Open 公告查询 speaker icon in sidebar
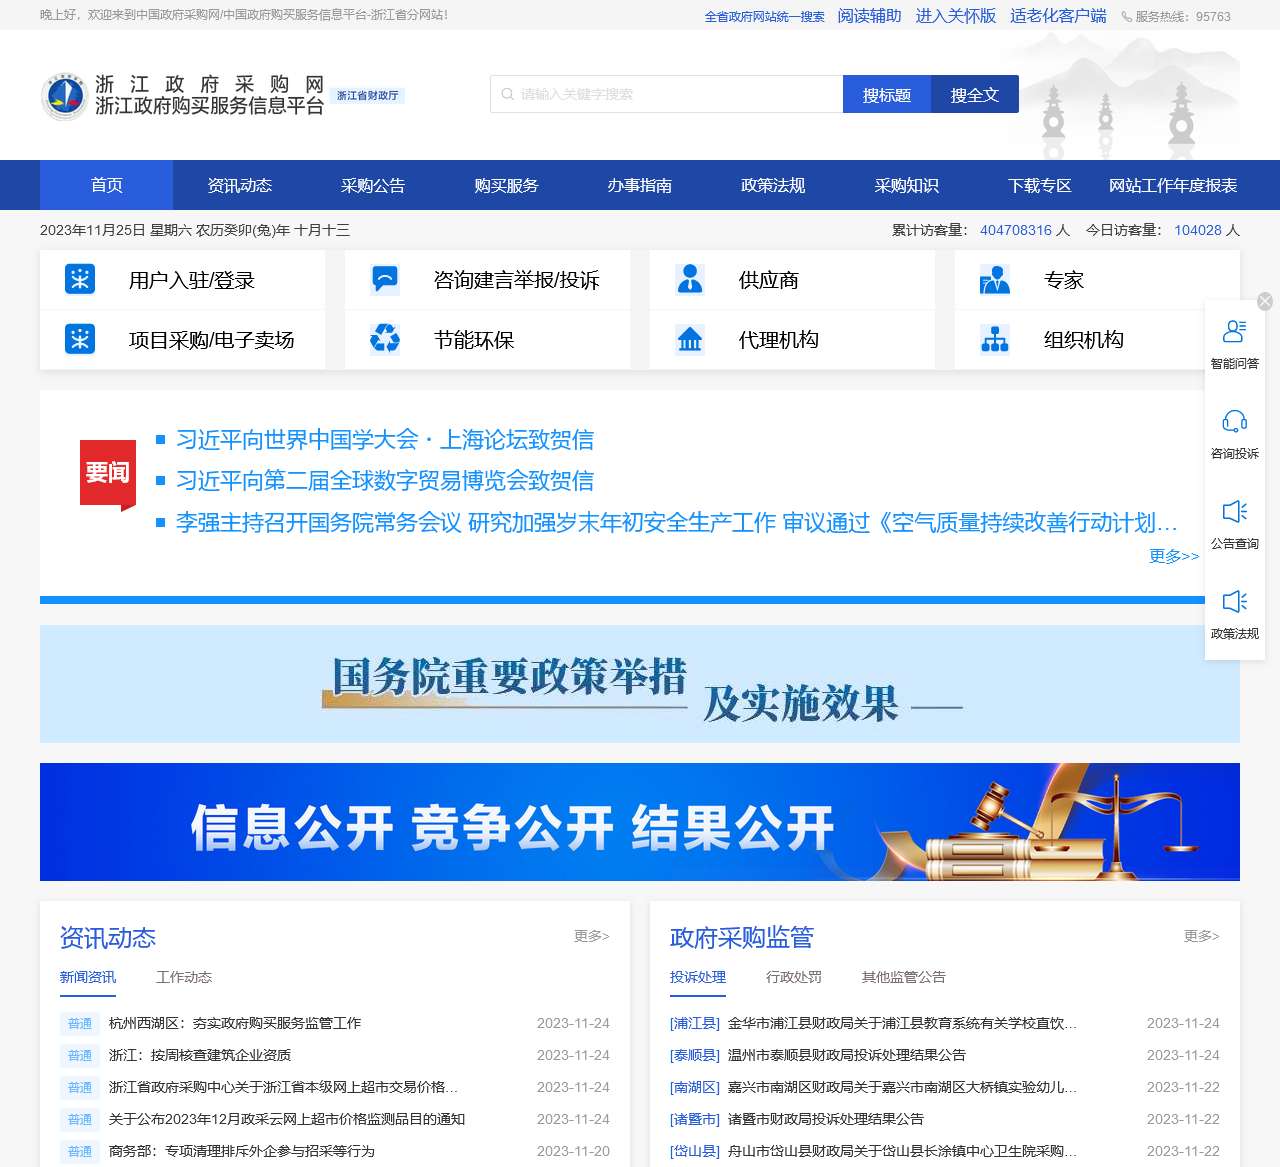This screenshot has width=1280, height=1167. click(1235, 513)
